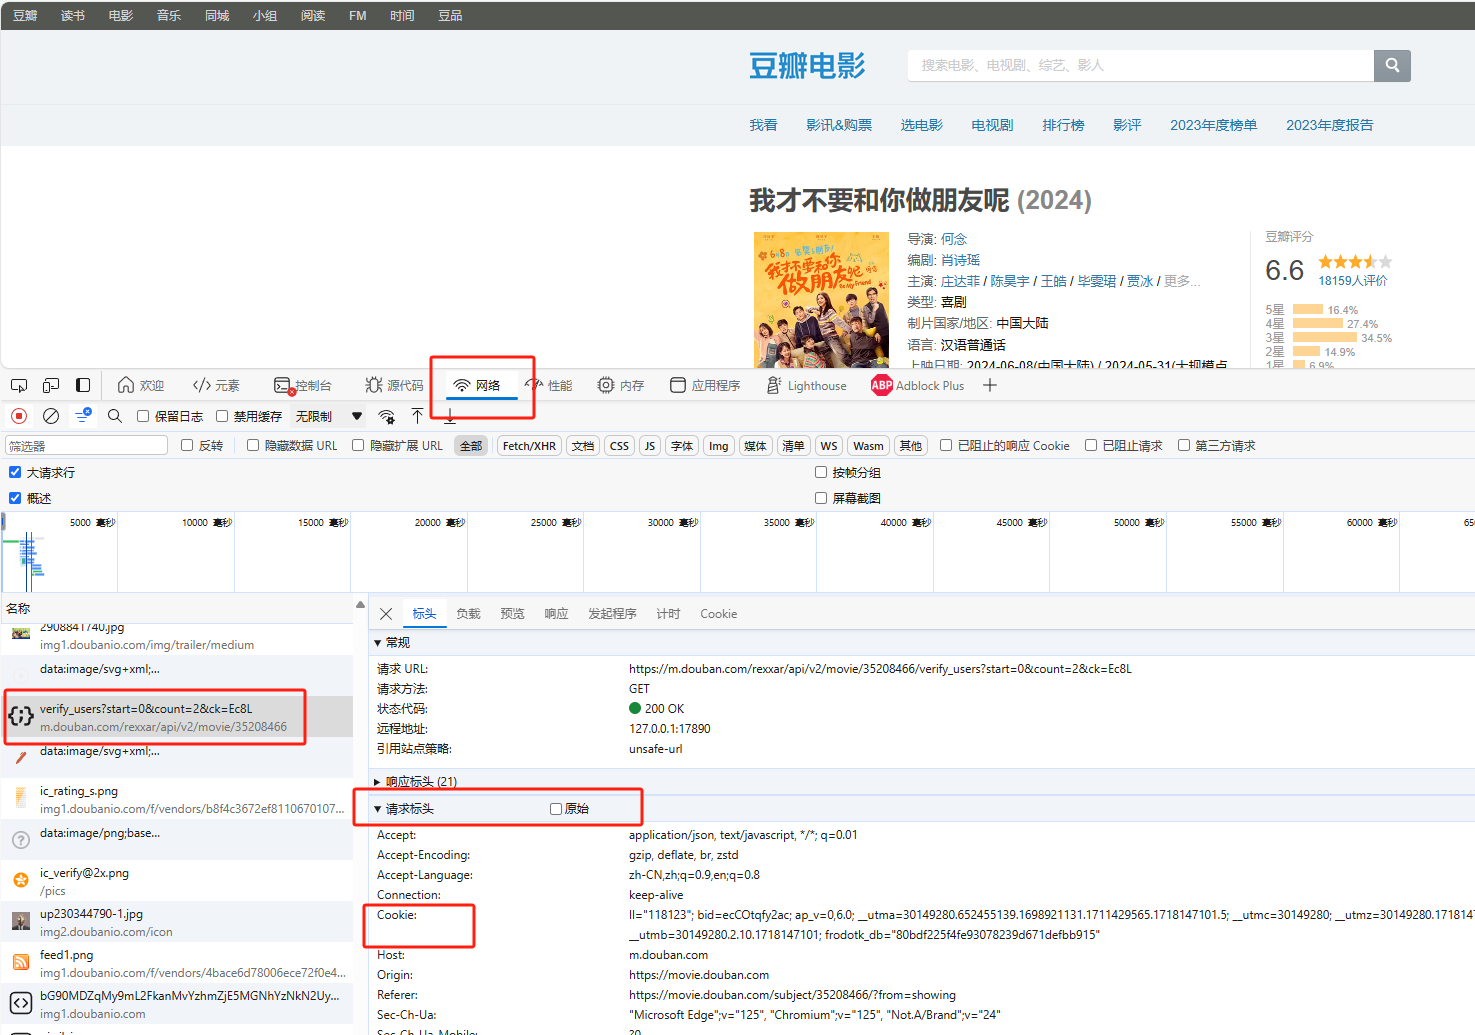Image resolution: width=1475 pixels, height=1035 pixels.
Task: Click the record network log button
Action: 19,416
